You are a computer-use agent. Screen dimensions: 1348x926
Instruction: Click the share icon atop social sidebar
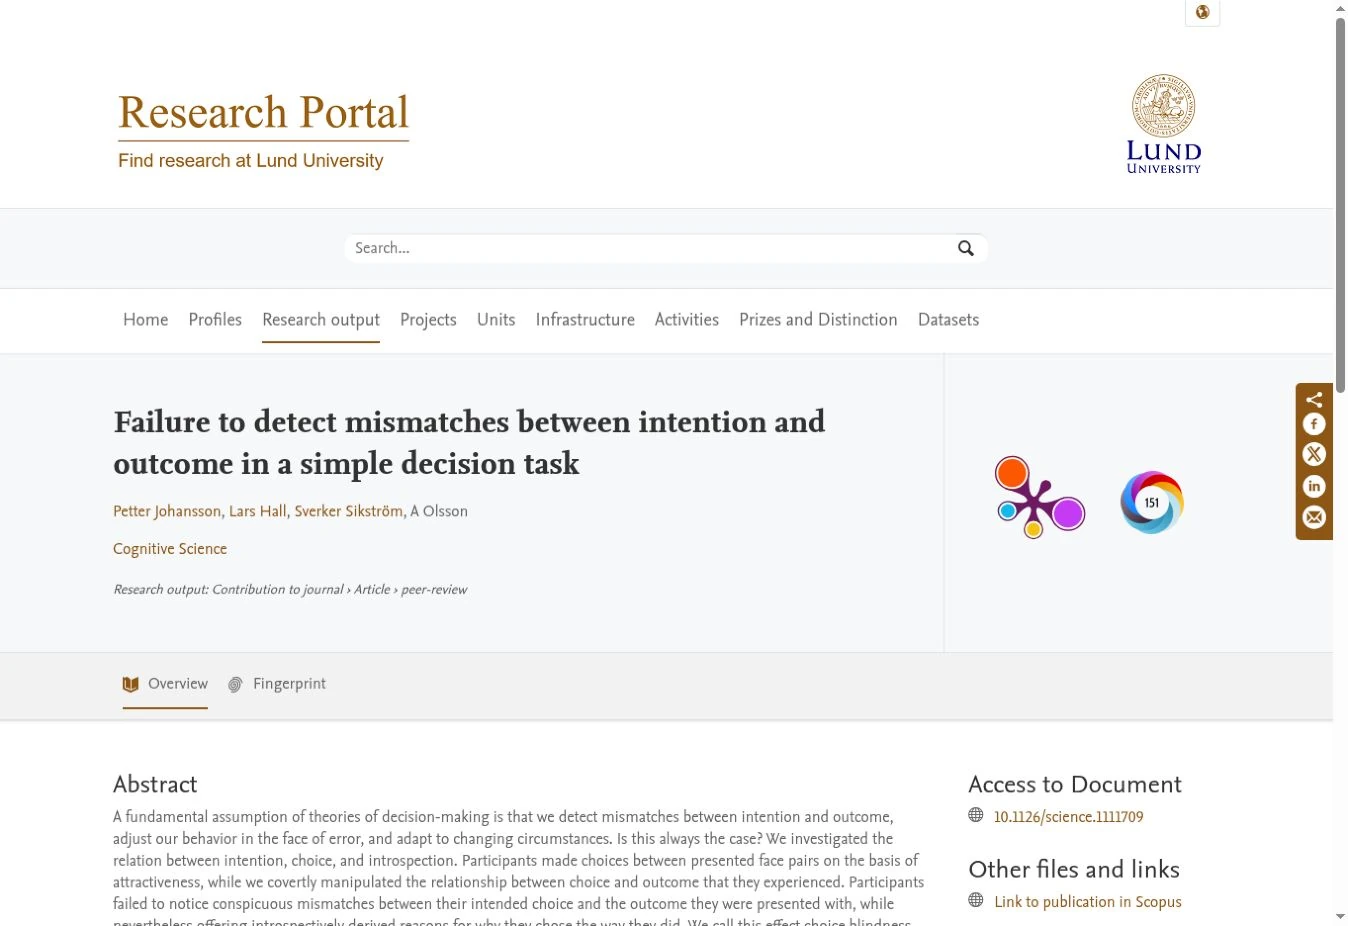tap(1314, 400)
